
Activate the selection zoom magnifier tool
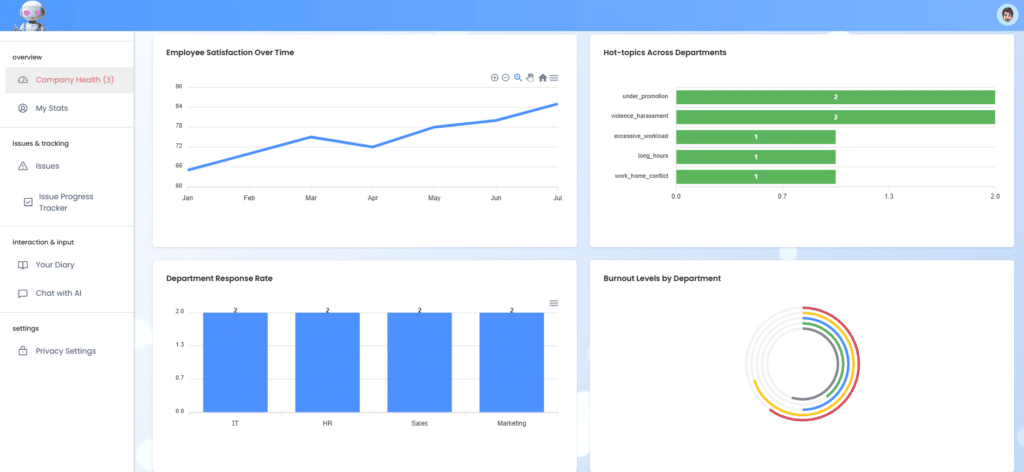pos(518,78)
